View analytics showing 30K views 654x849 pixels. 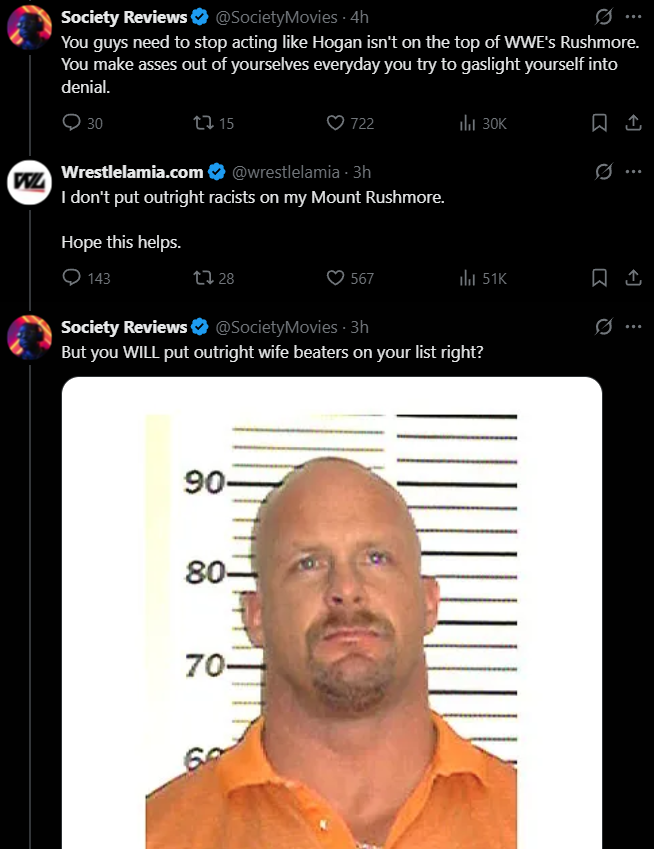[466, 123]
